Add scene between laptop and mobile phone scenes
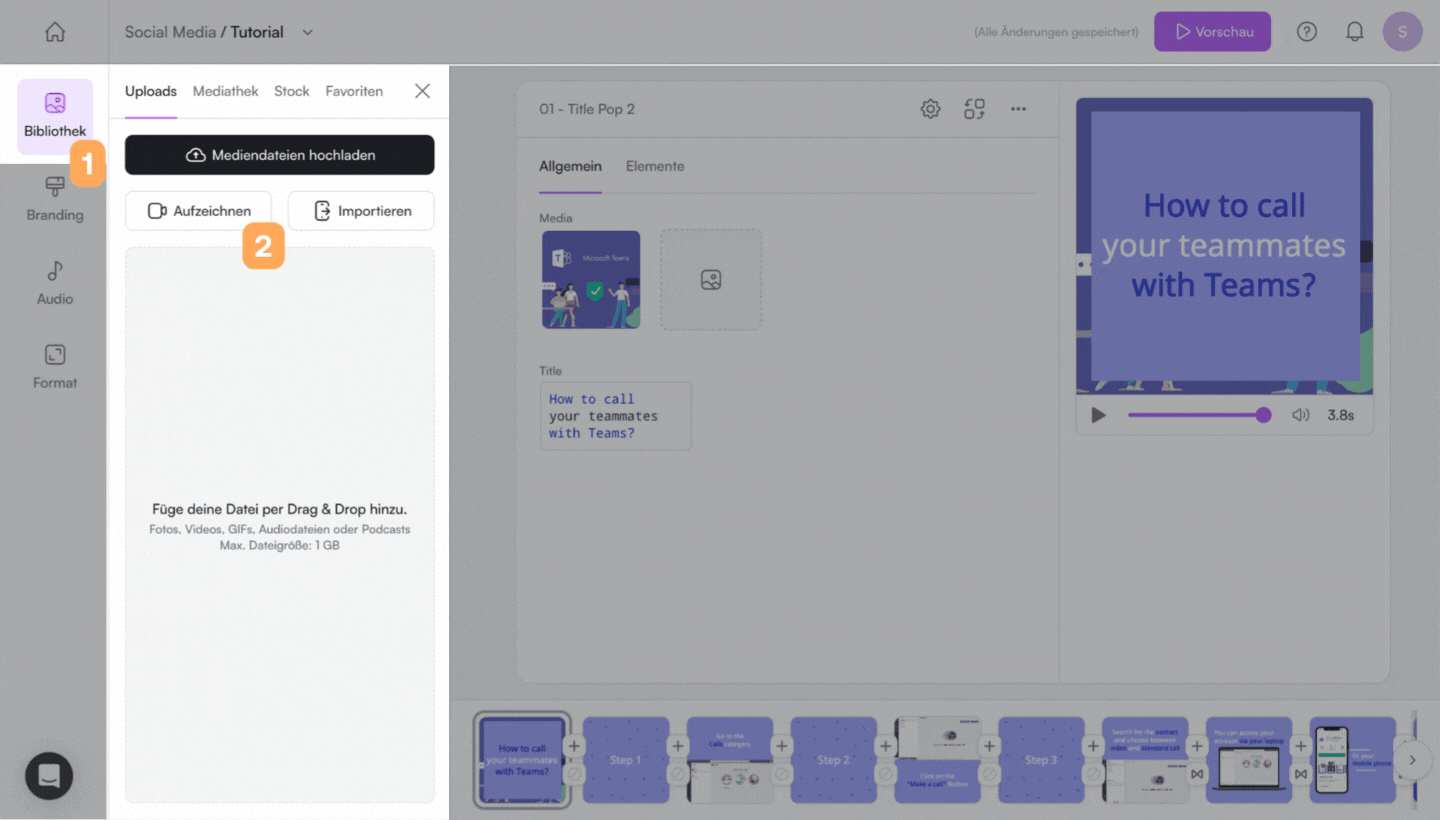 point(1301,746)
